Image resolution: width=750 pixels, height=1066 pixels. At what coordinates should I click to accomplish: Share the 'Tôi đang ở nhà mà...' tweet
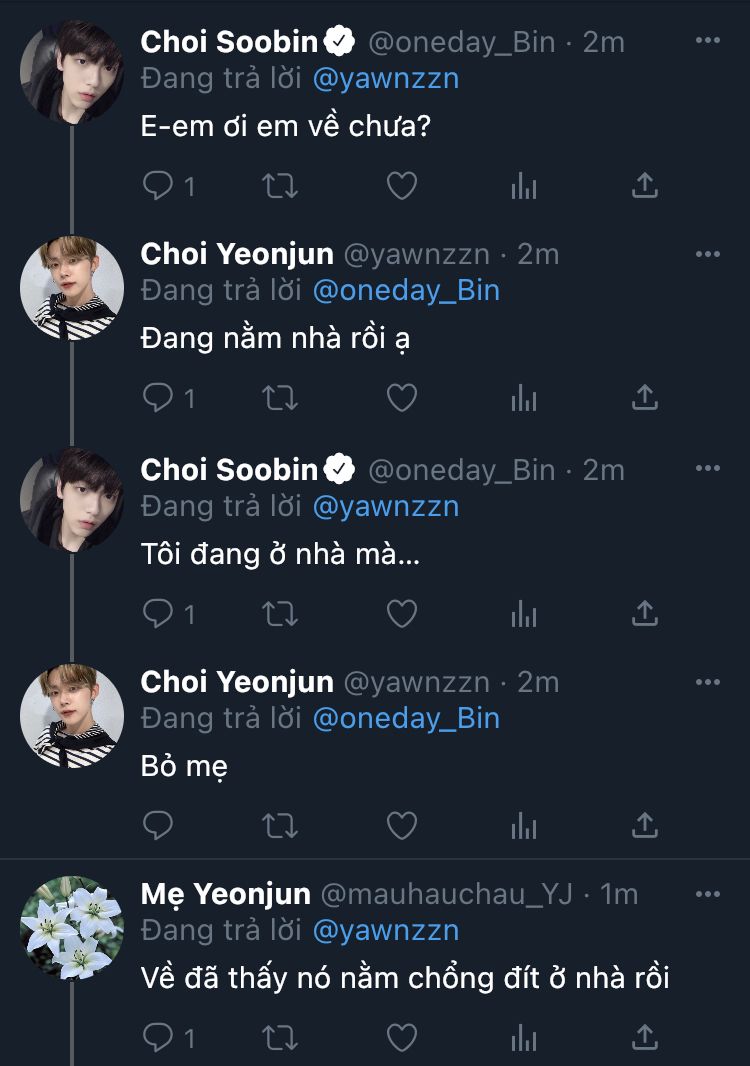(x=645, y=611)
